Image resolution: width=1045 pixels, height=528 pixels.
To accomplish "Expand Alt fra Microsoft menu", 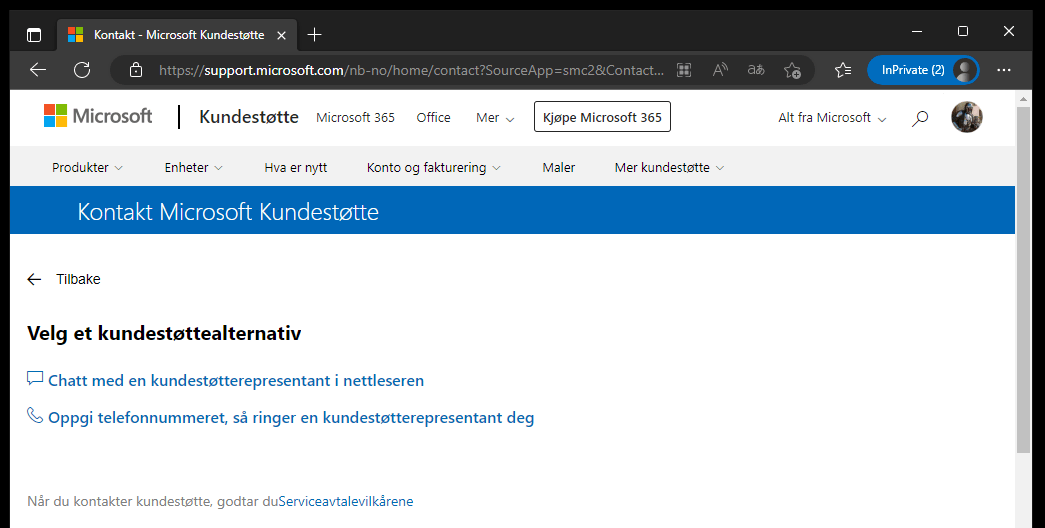I will (x=832, y=118).
